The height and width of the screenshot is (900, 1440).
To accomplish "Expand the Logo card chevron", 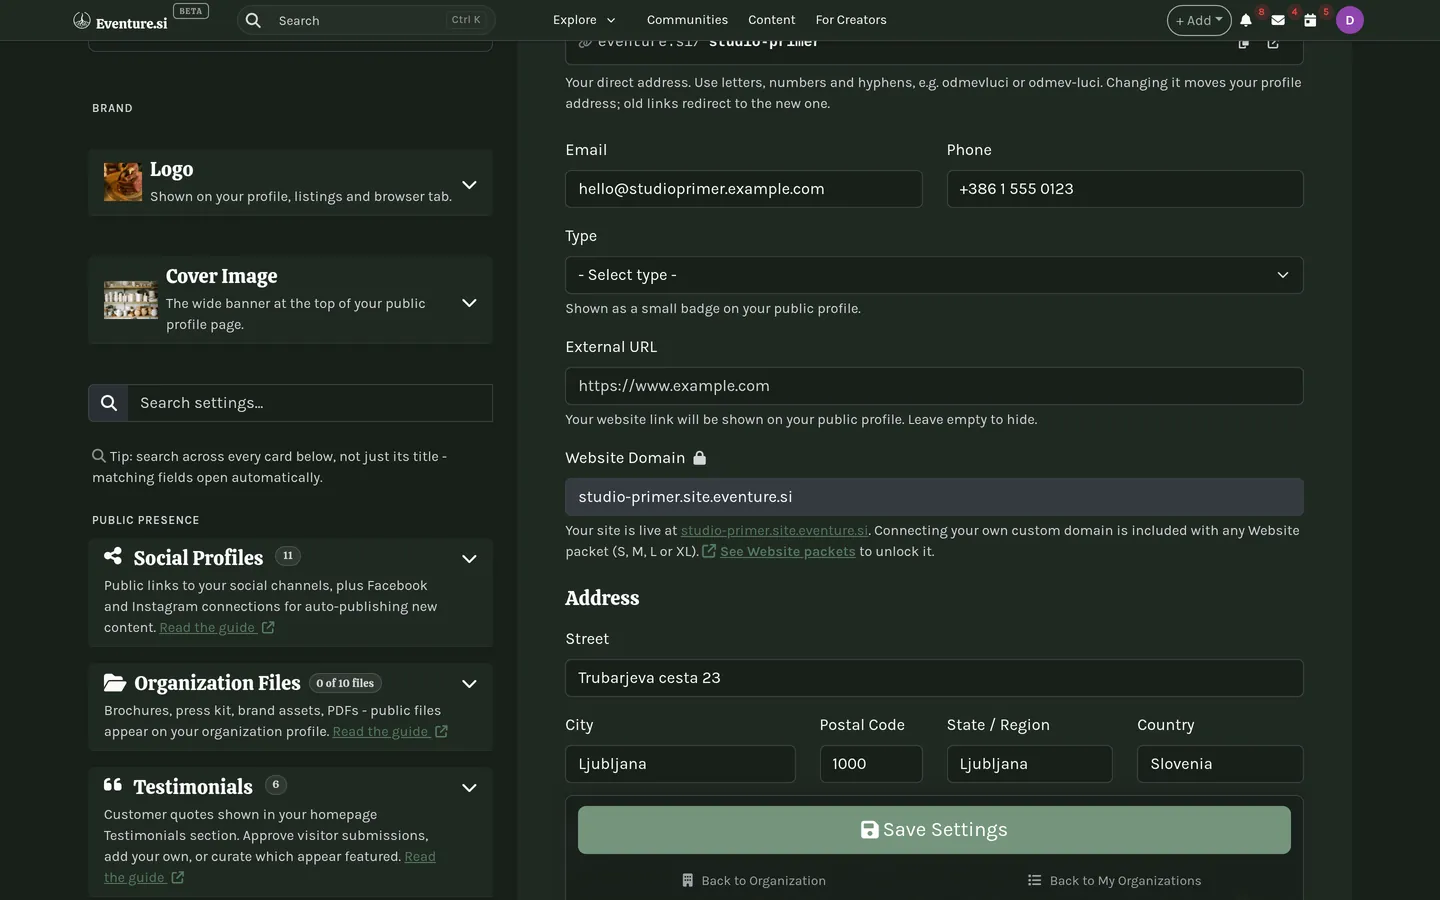I will point(469,185).
